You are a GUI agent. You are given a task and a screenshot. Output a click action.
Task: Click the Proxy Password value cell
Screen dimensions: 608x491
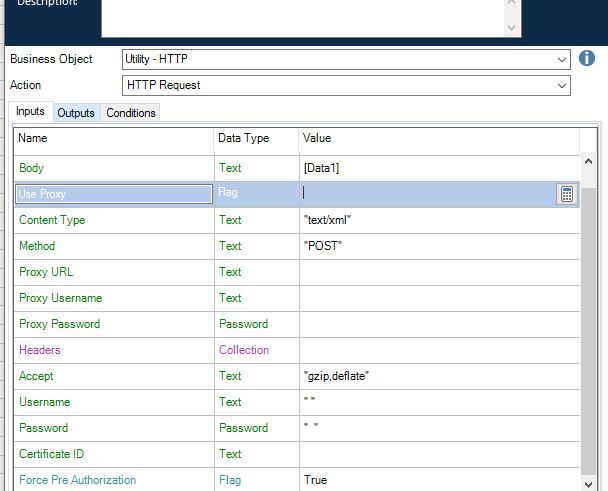pyautogui.click(x=440, y=324)
